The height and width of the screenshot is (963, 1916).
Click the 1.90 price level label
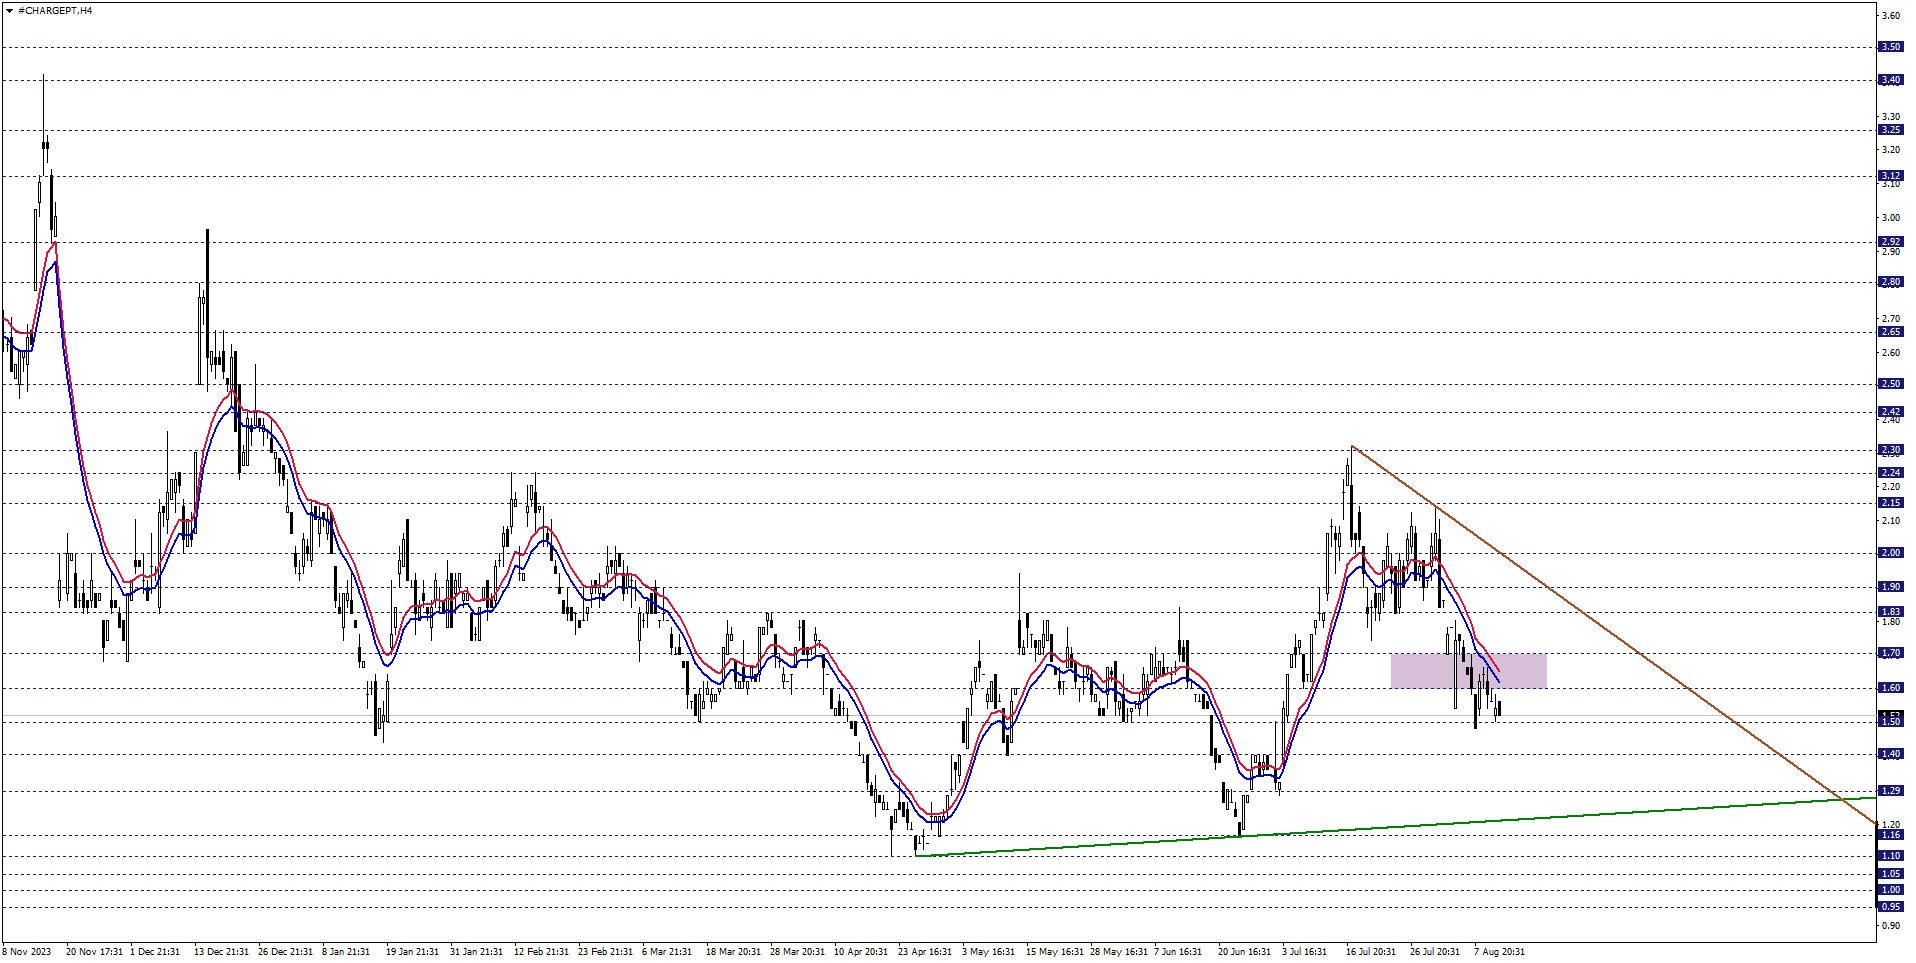[x=1891, y=587]
